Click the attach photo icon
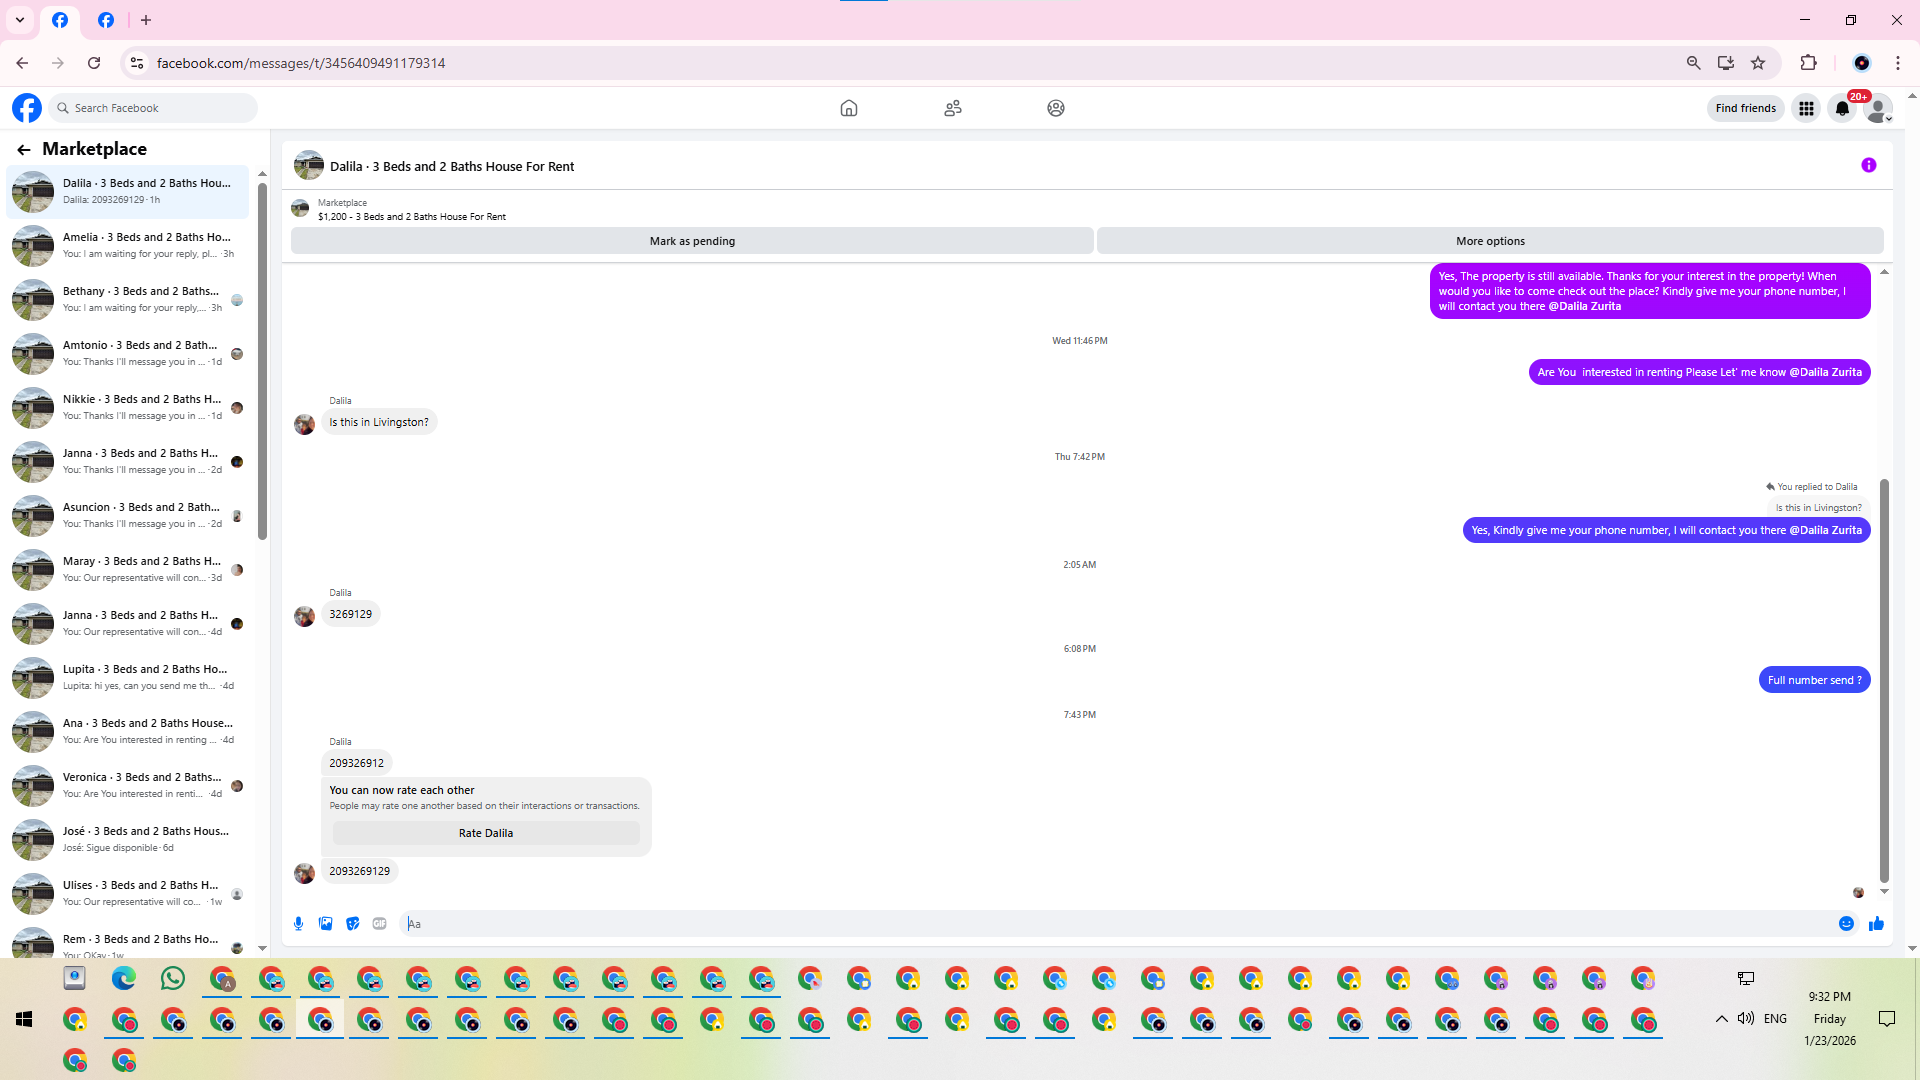This screenshot has height=1080, width=1920. (x=325, y=924)
